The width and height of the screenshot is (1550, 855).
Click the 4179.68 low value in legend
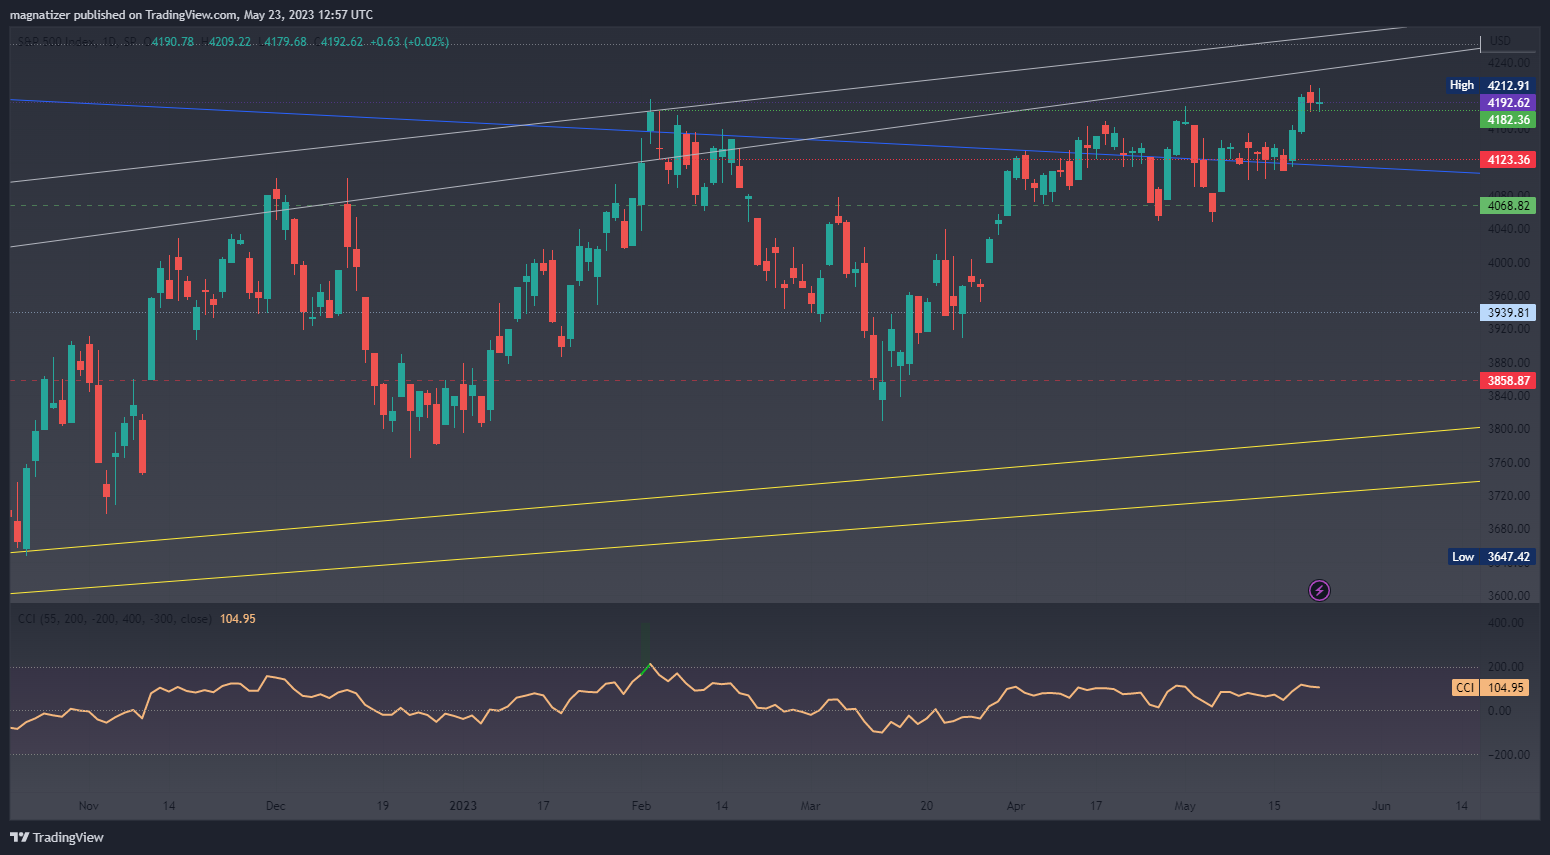click(285, 42)
